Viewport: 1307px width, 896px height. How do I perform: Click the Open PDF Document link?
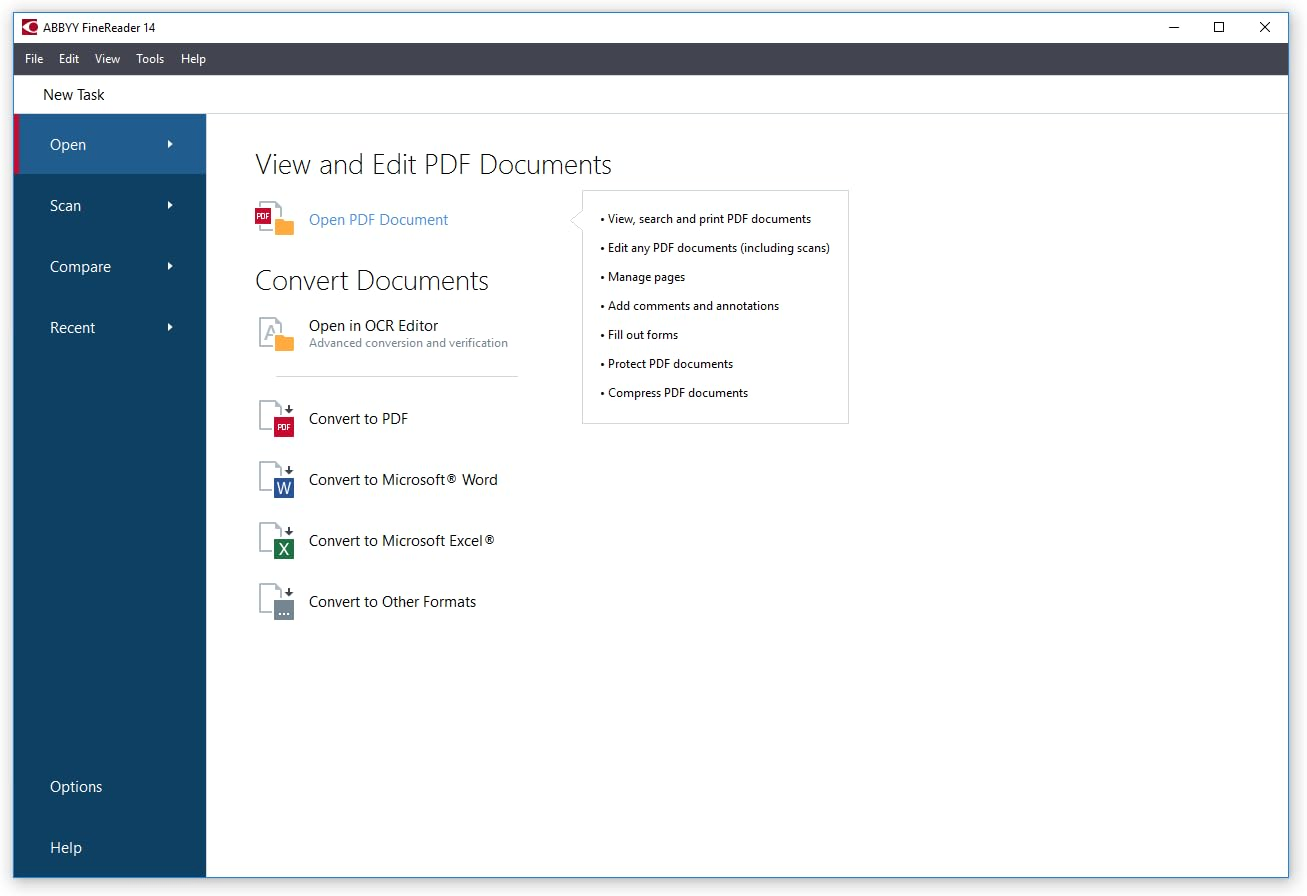(378, 219)
